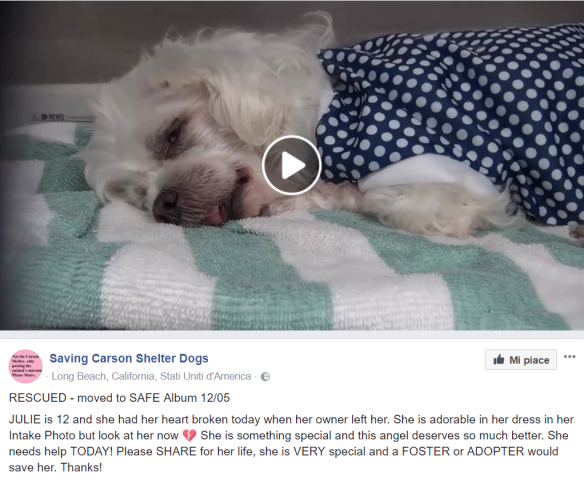
Task: Click the globe privacy icon next to location
Action: pos(265,377)
